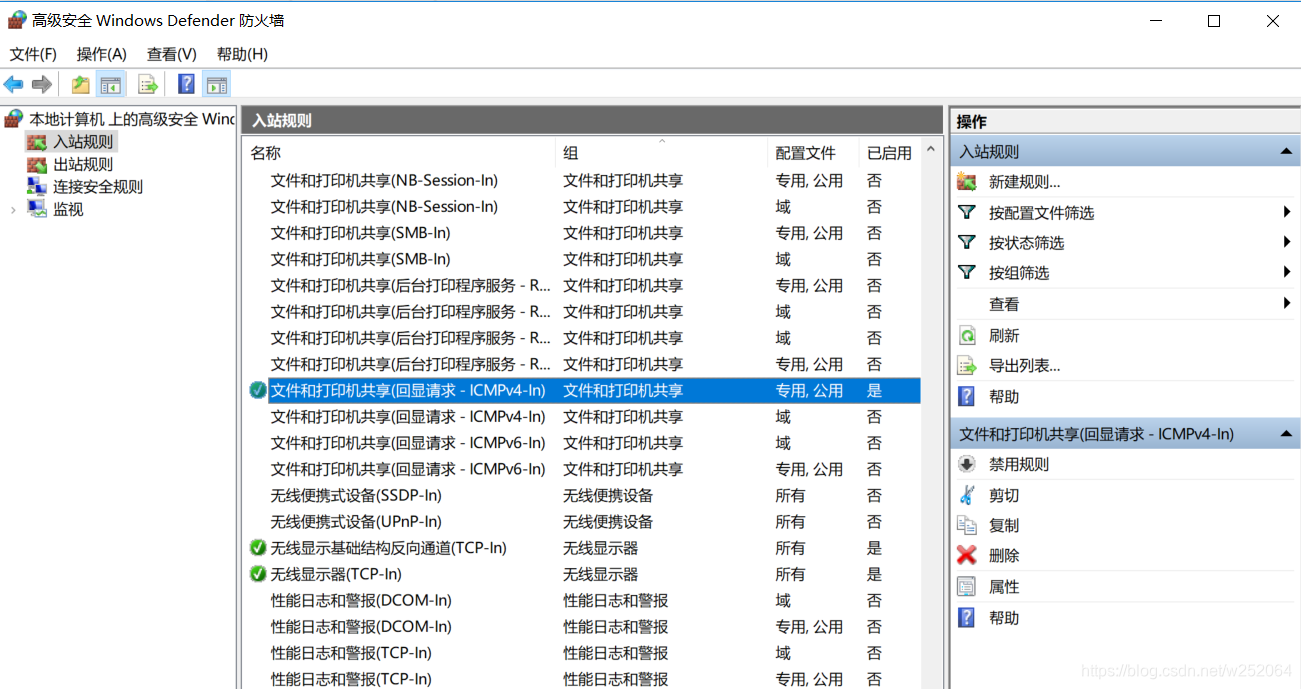Click the green check icon on 无线显示器(TCP-In)
Screen dimensions: 1301x689
258,574
